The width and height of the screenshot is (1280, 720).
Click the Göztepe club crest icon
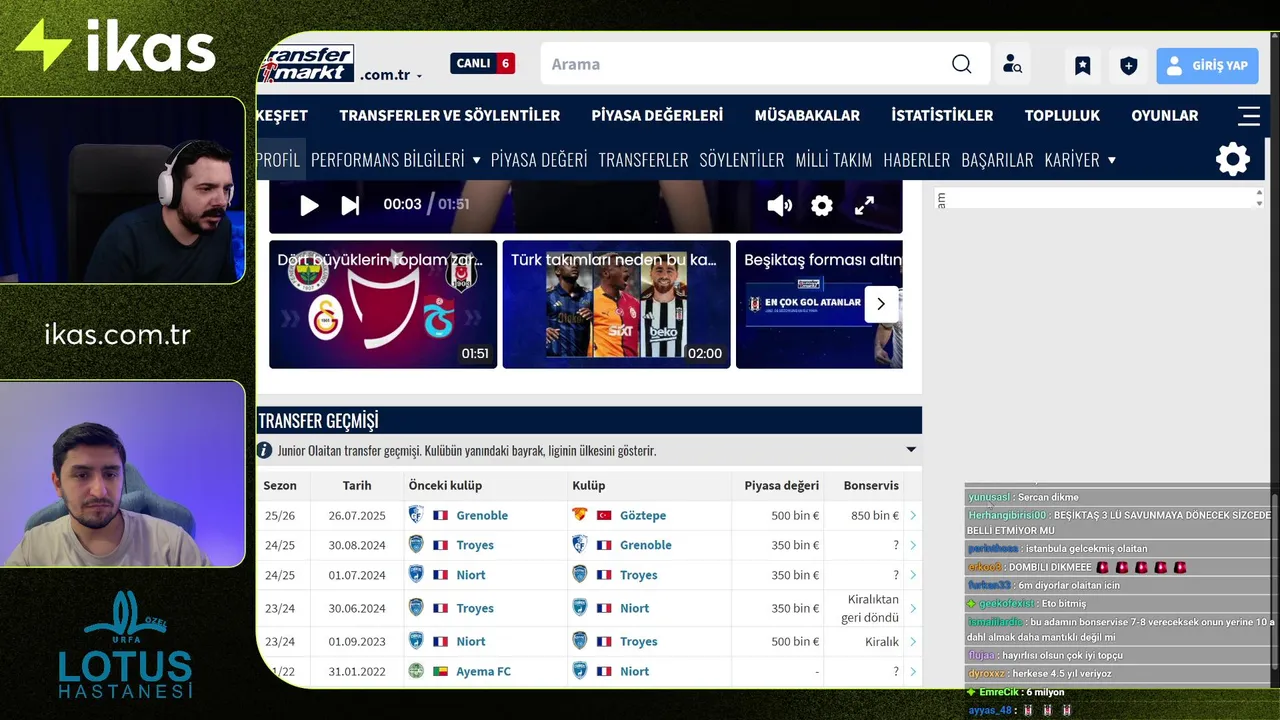579,515
